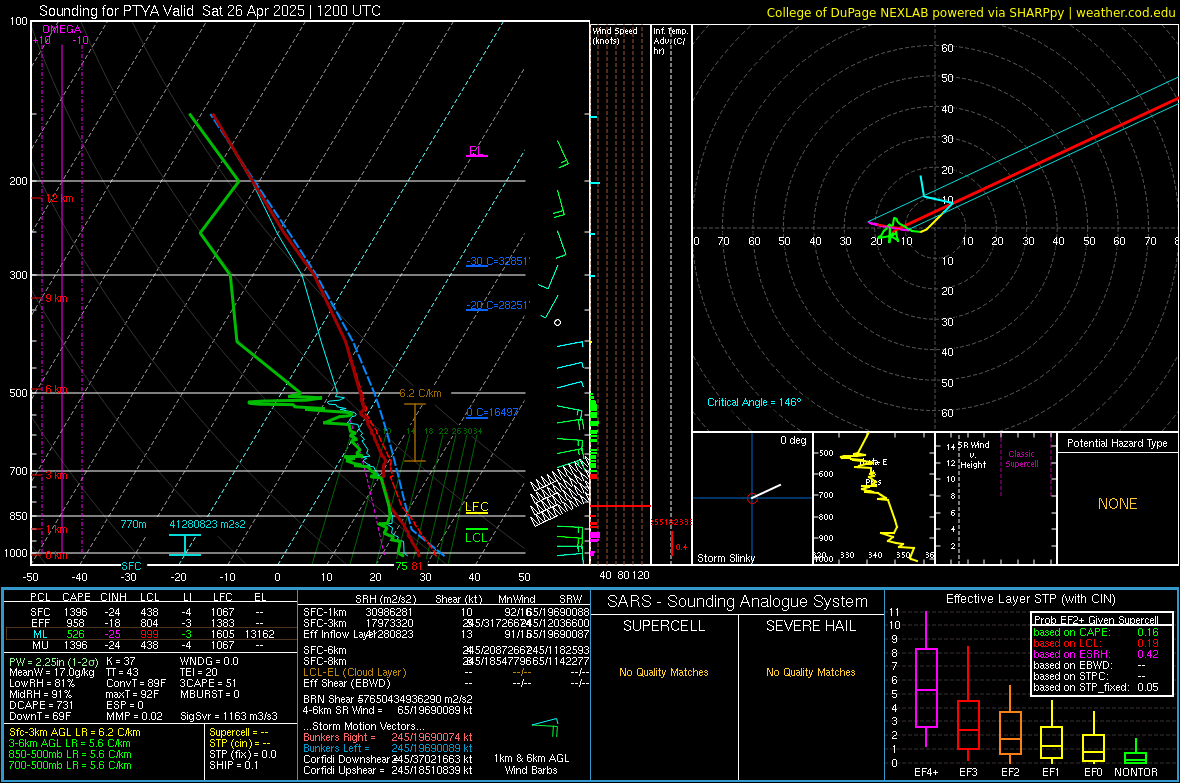Select the MU parcel row

coord(150,645)
